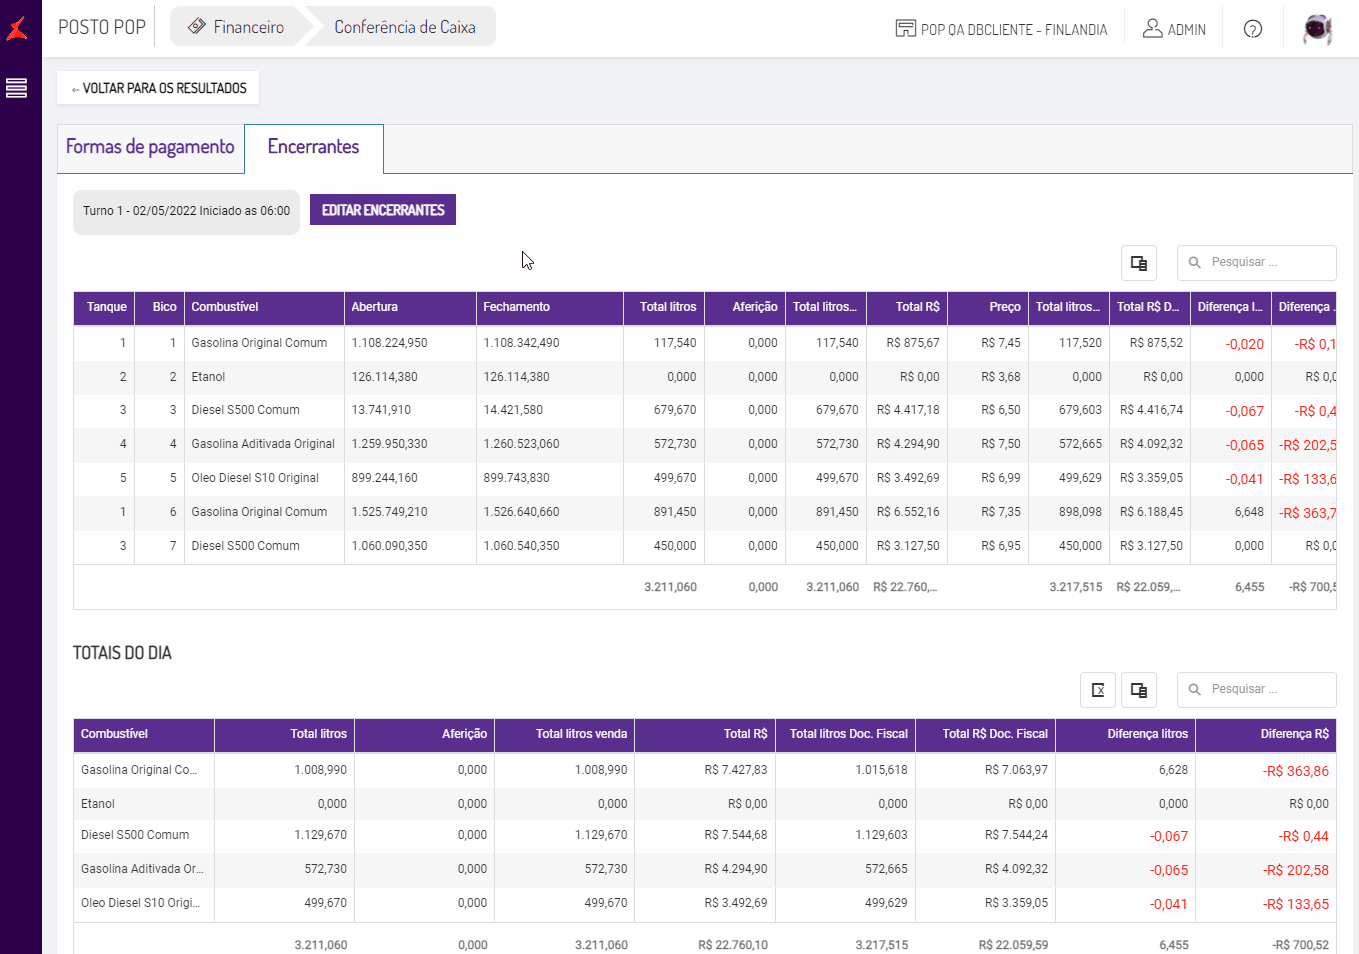The image size is (1359, 954).
Task: Sort totals by Diferença R$ header
Action: pos(1293,734)
